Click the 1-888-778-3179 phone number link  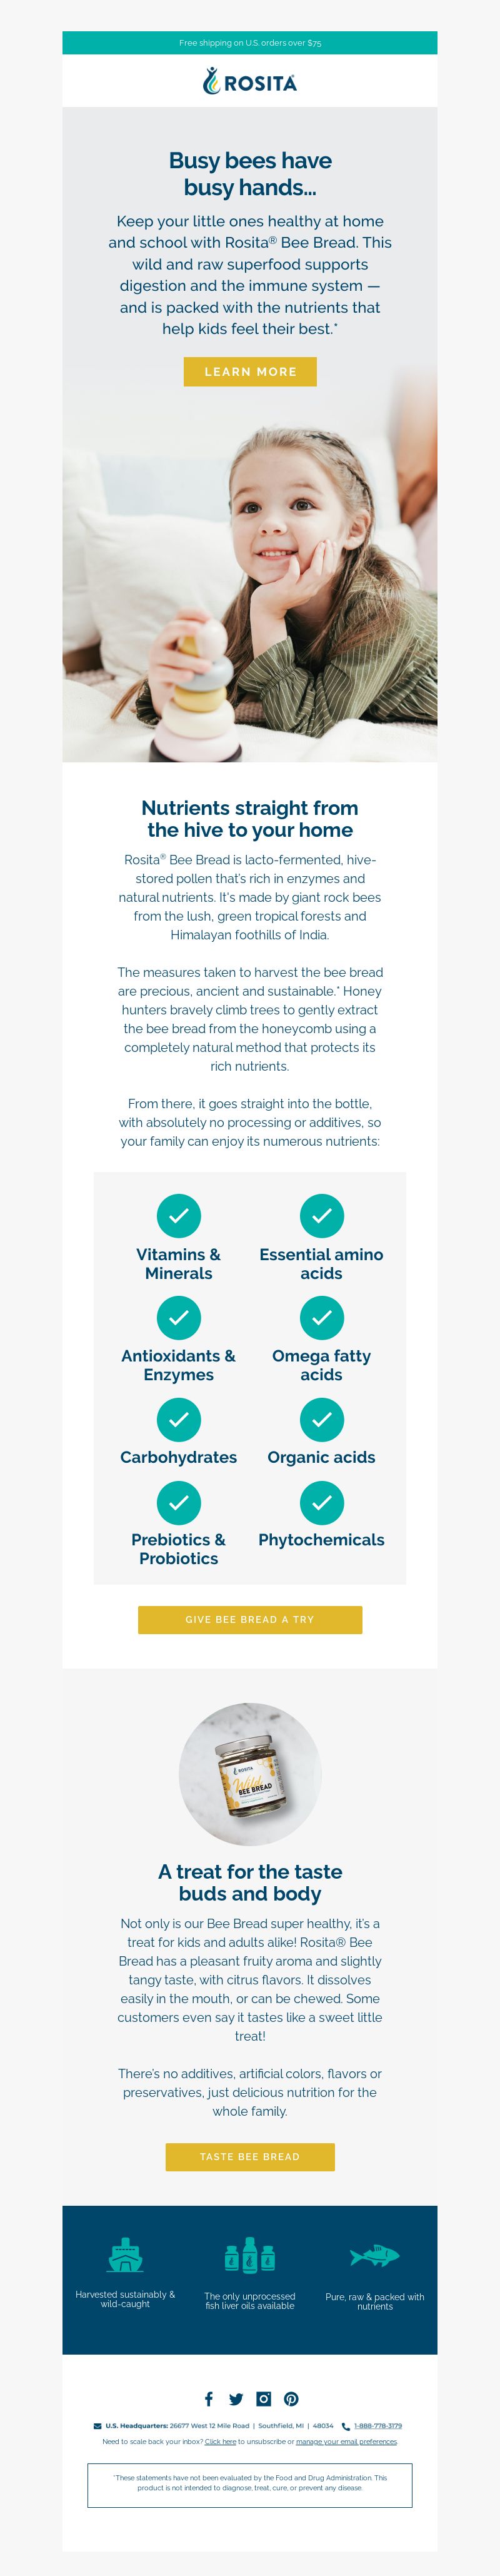click(378, 2425)
